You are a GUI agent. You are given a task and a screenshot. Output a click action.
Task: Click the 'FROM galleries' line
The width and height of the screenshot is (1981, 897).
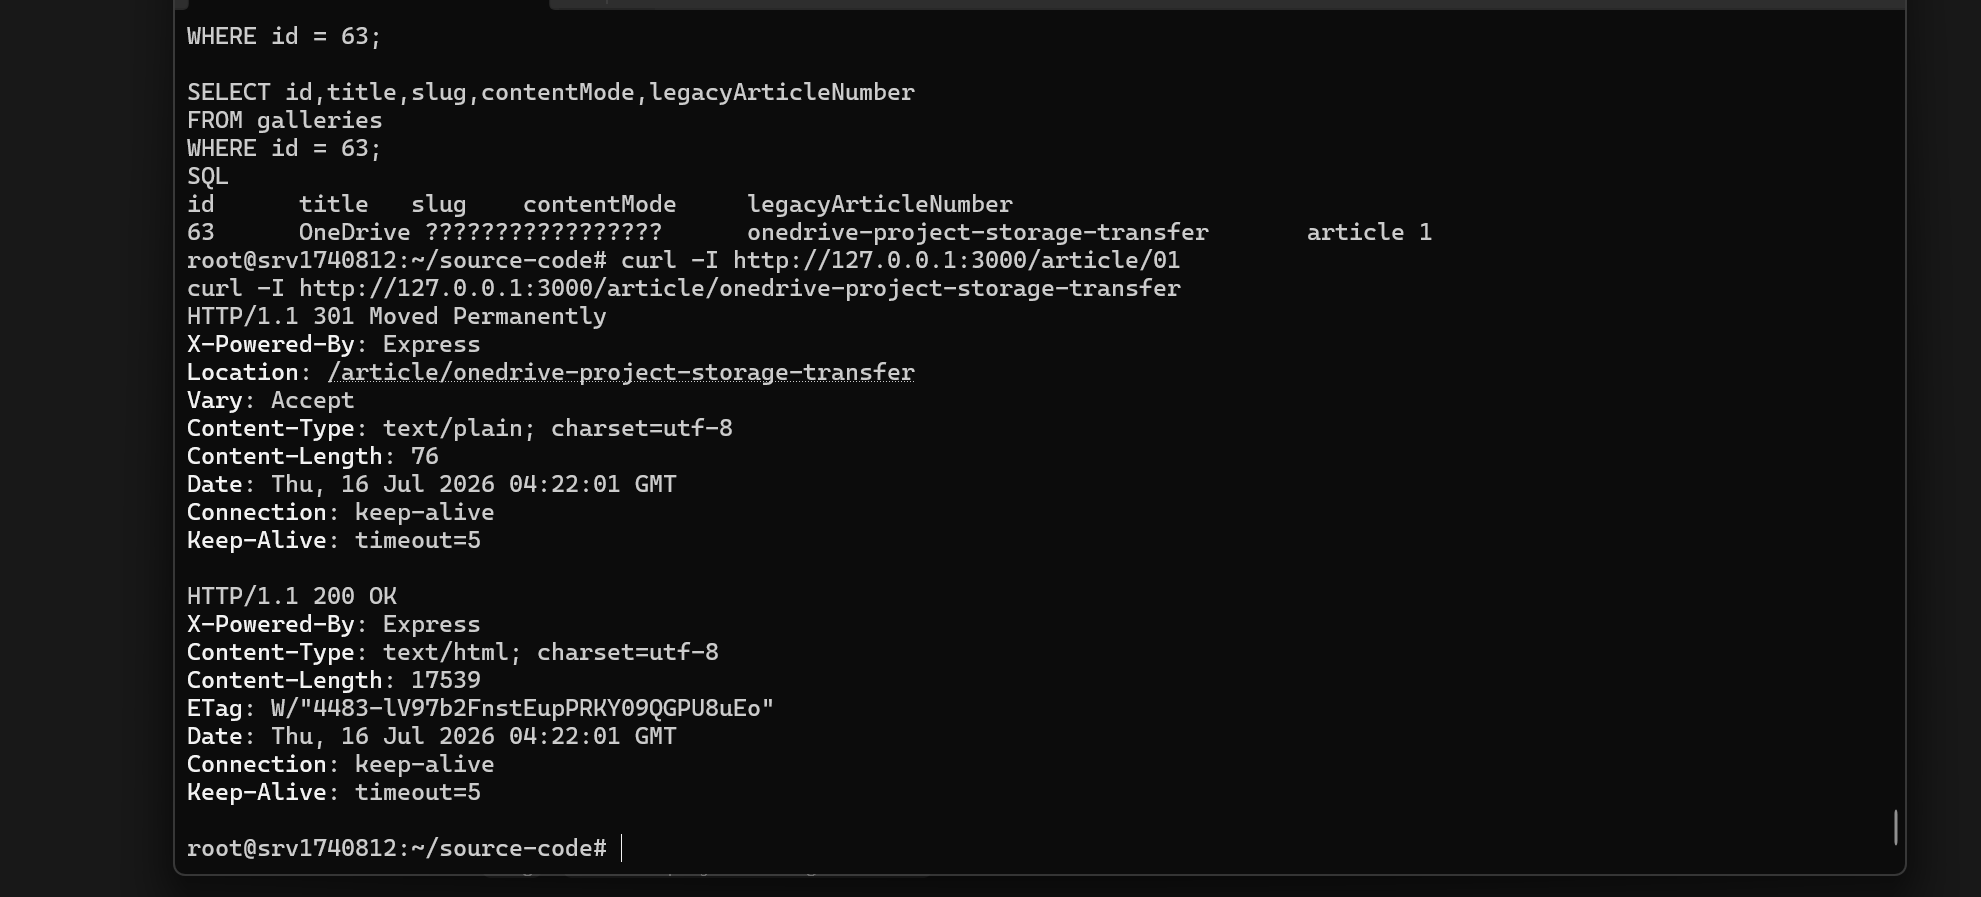coord(284,120)
